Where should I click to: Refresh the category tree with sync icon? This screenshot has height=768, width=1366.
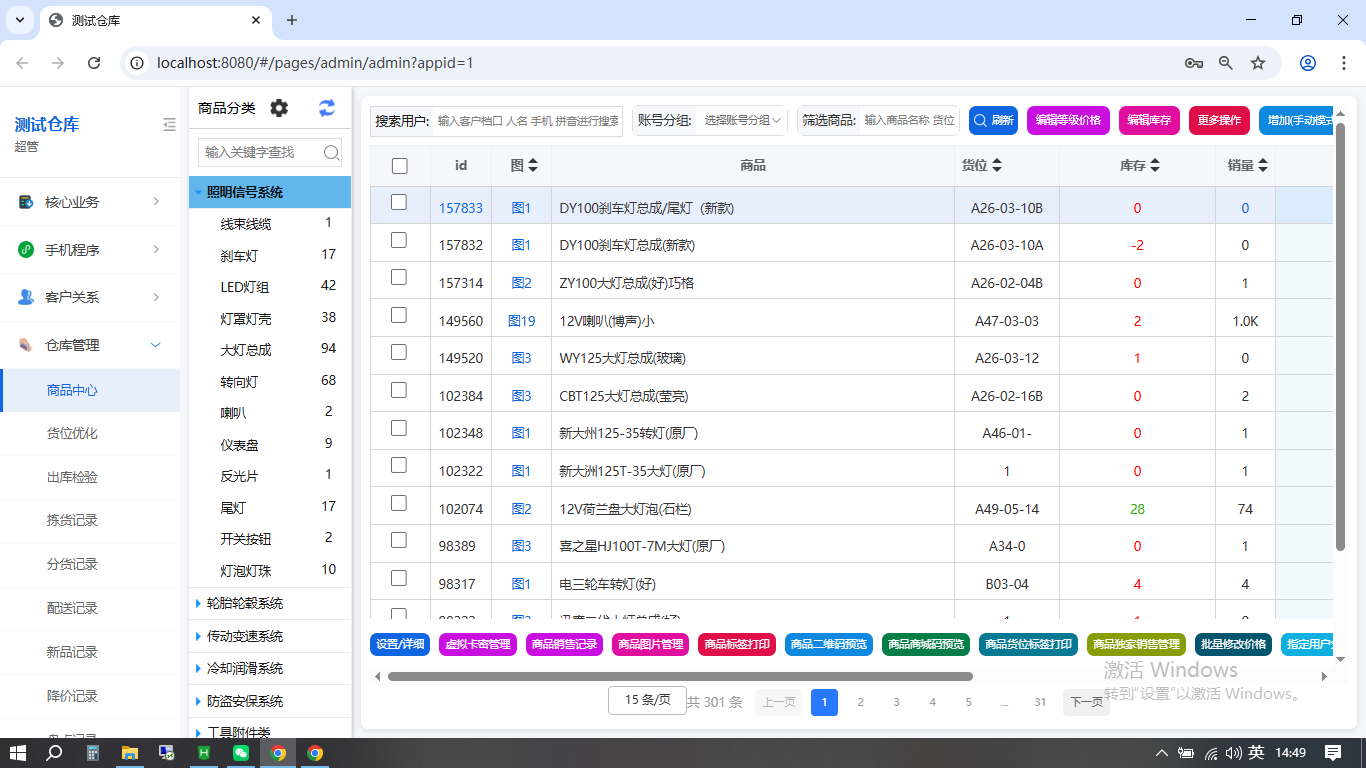tap(327, 108)
